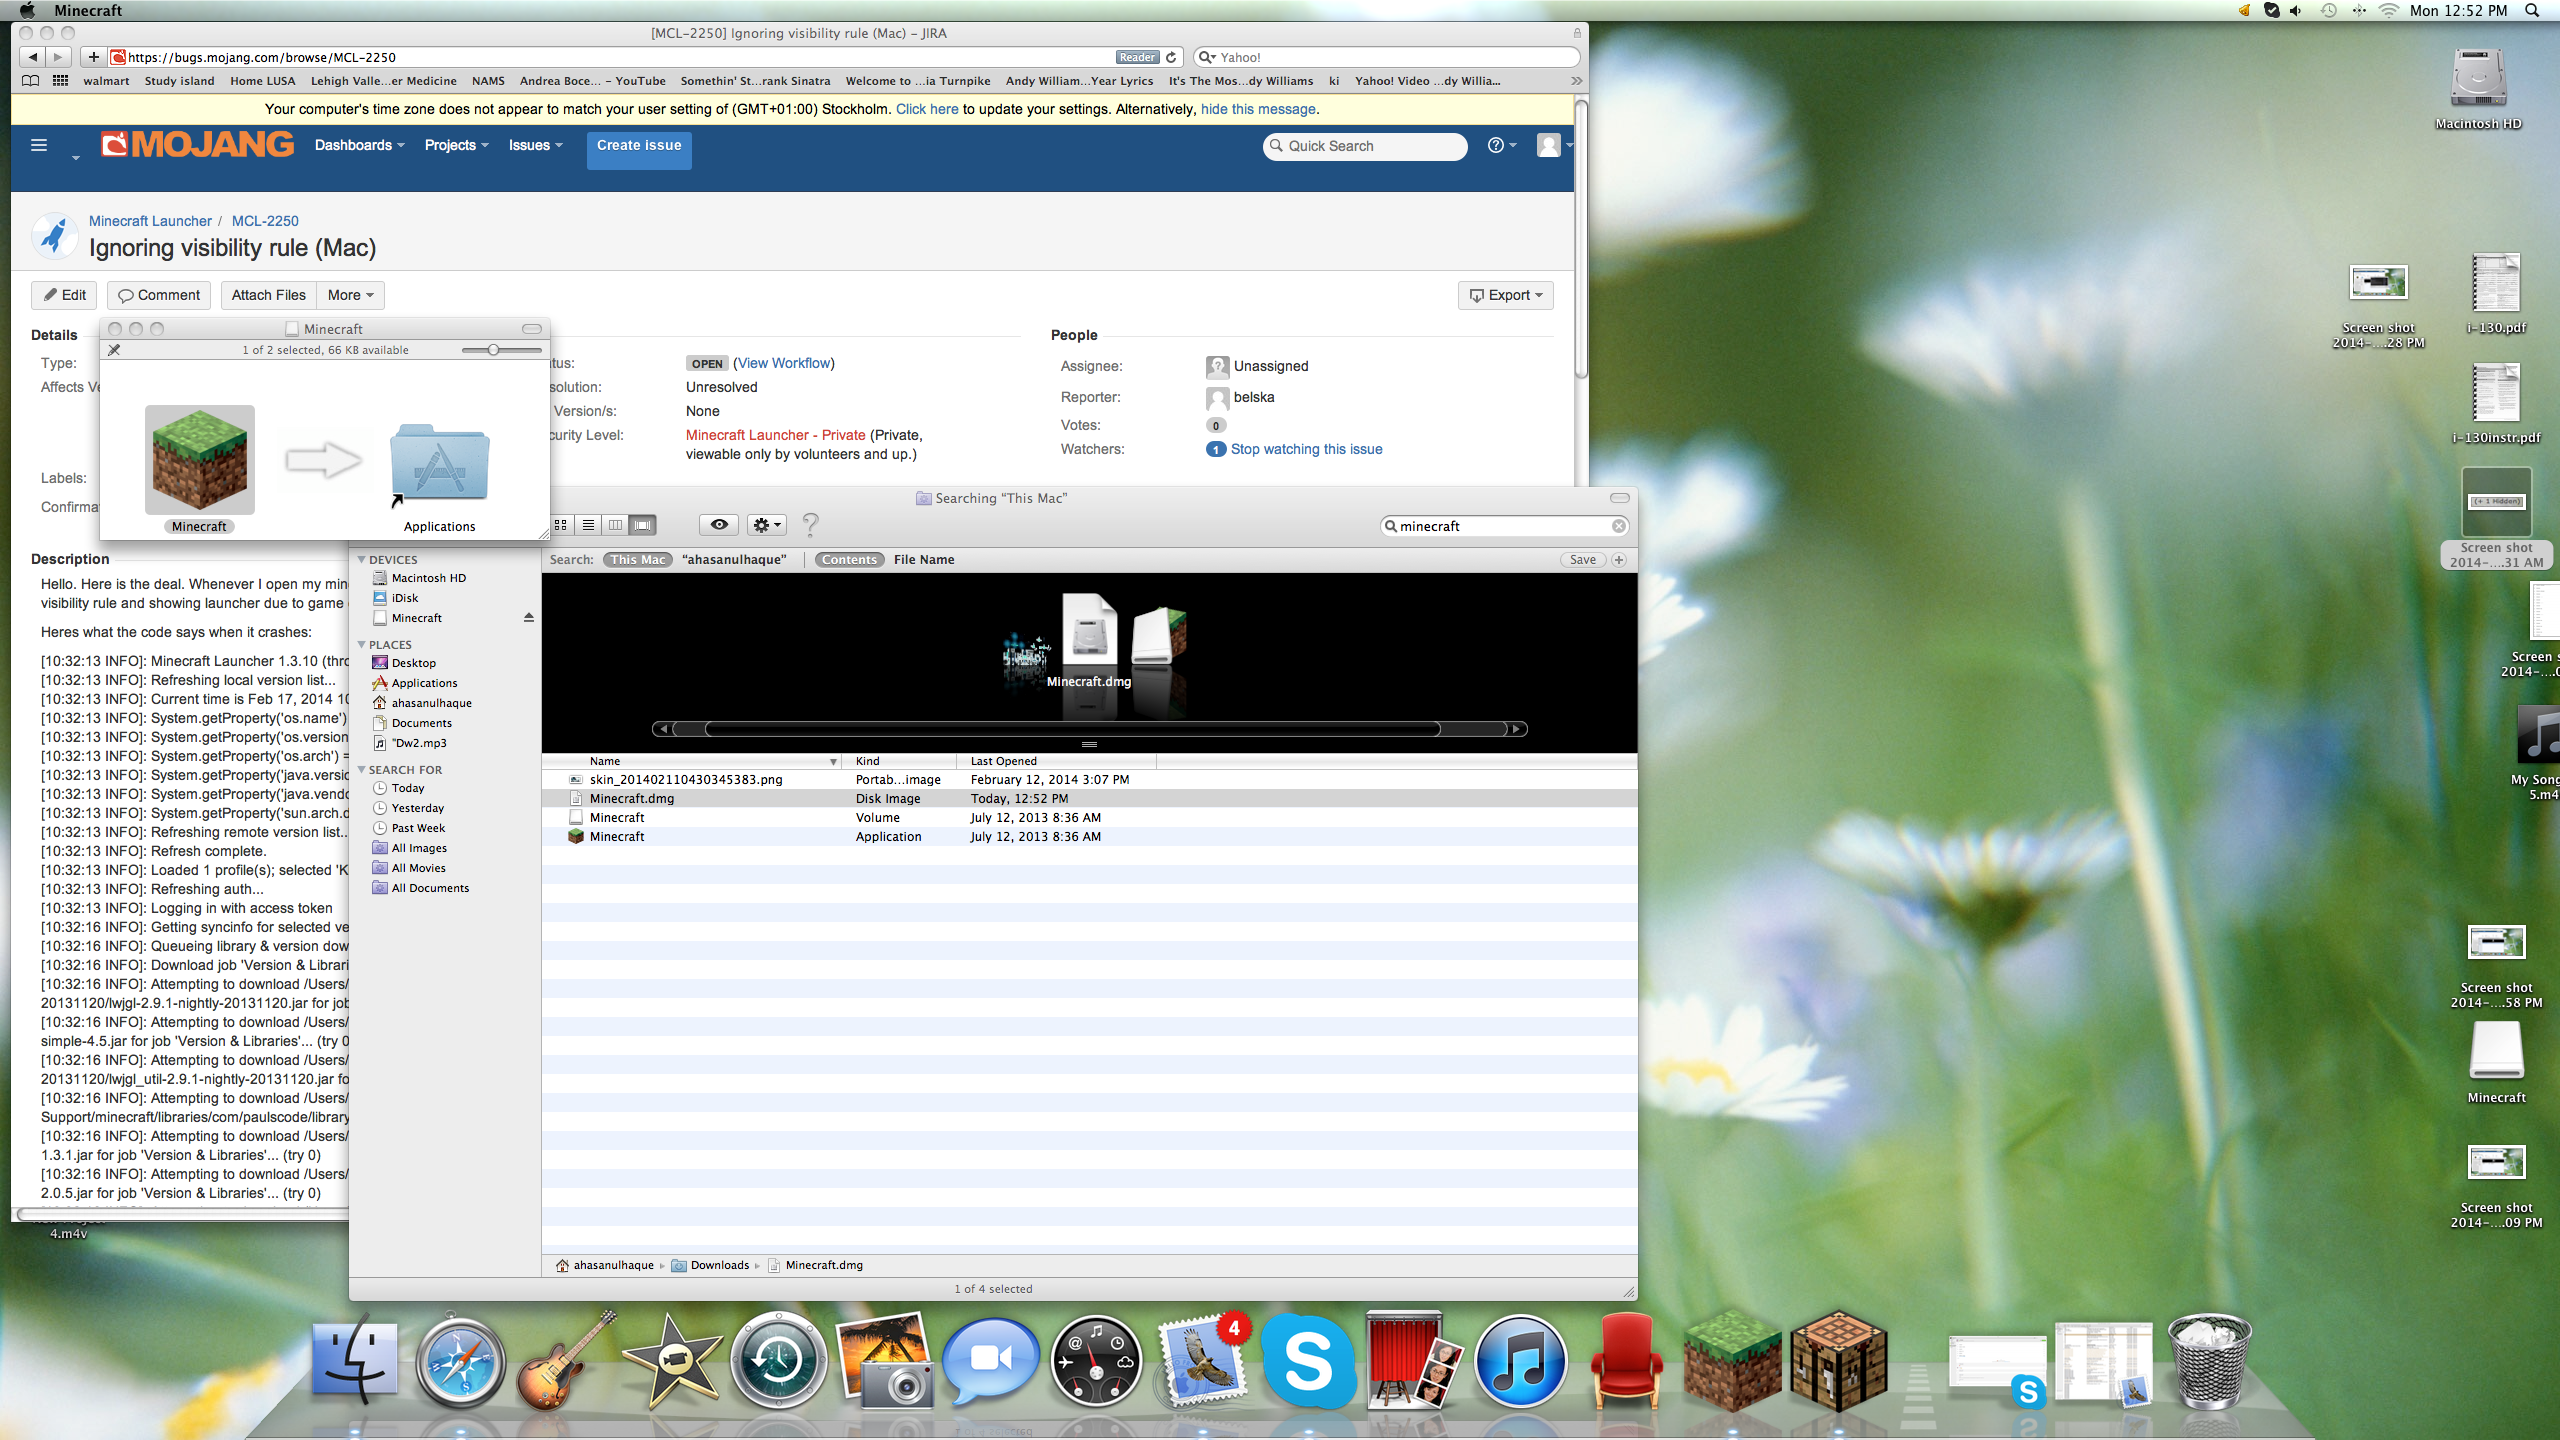Screen dimensions: 2560x1440
Task: Adjust the icon size slider in Minecraft window
Action: coord(493,350)
